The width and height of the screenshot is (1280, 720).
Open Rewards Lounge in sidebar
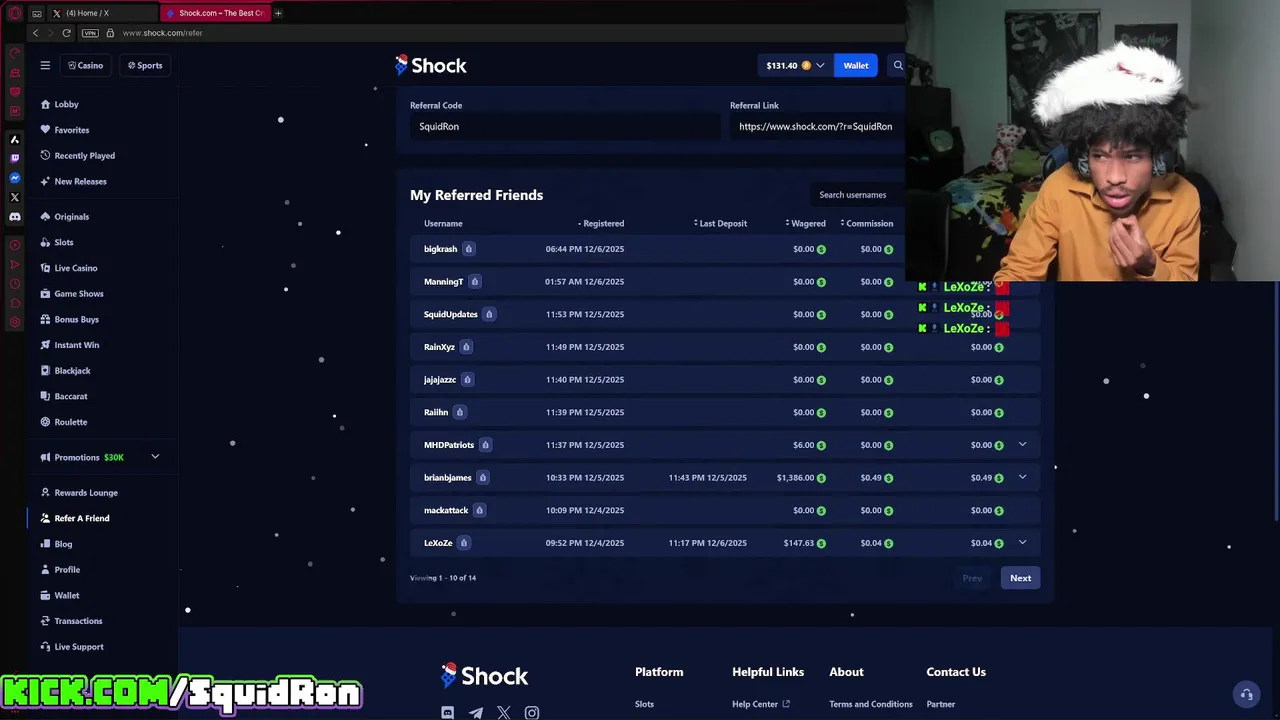point(86,493)
